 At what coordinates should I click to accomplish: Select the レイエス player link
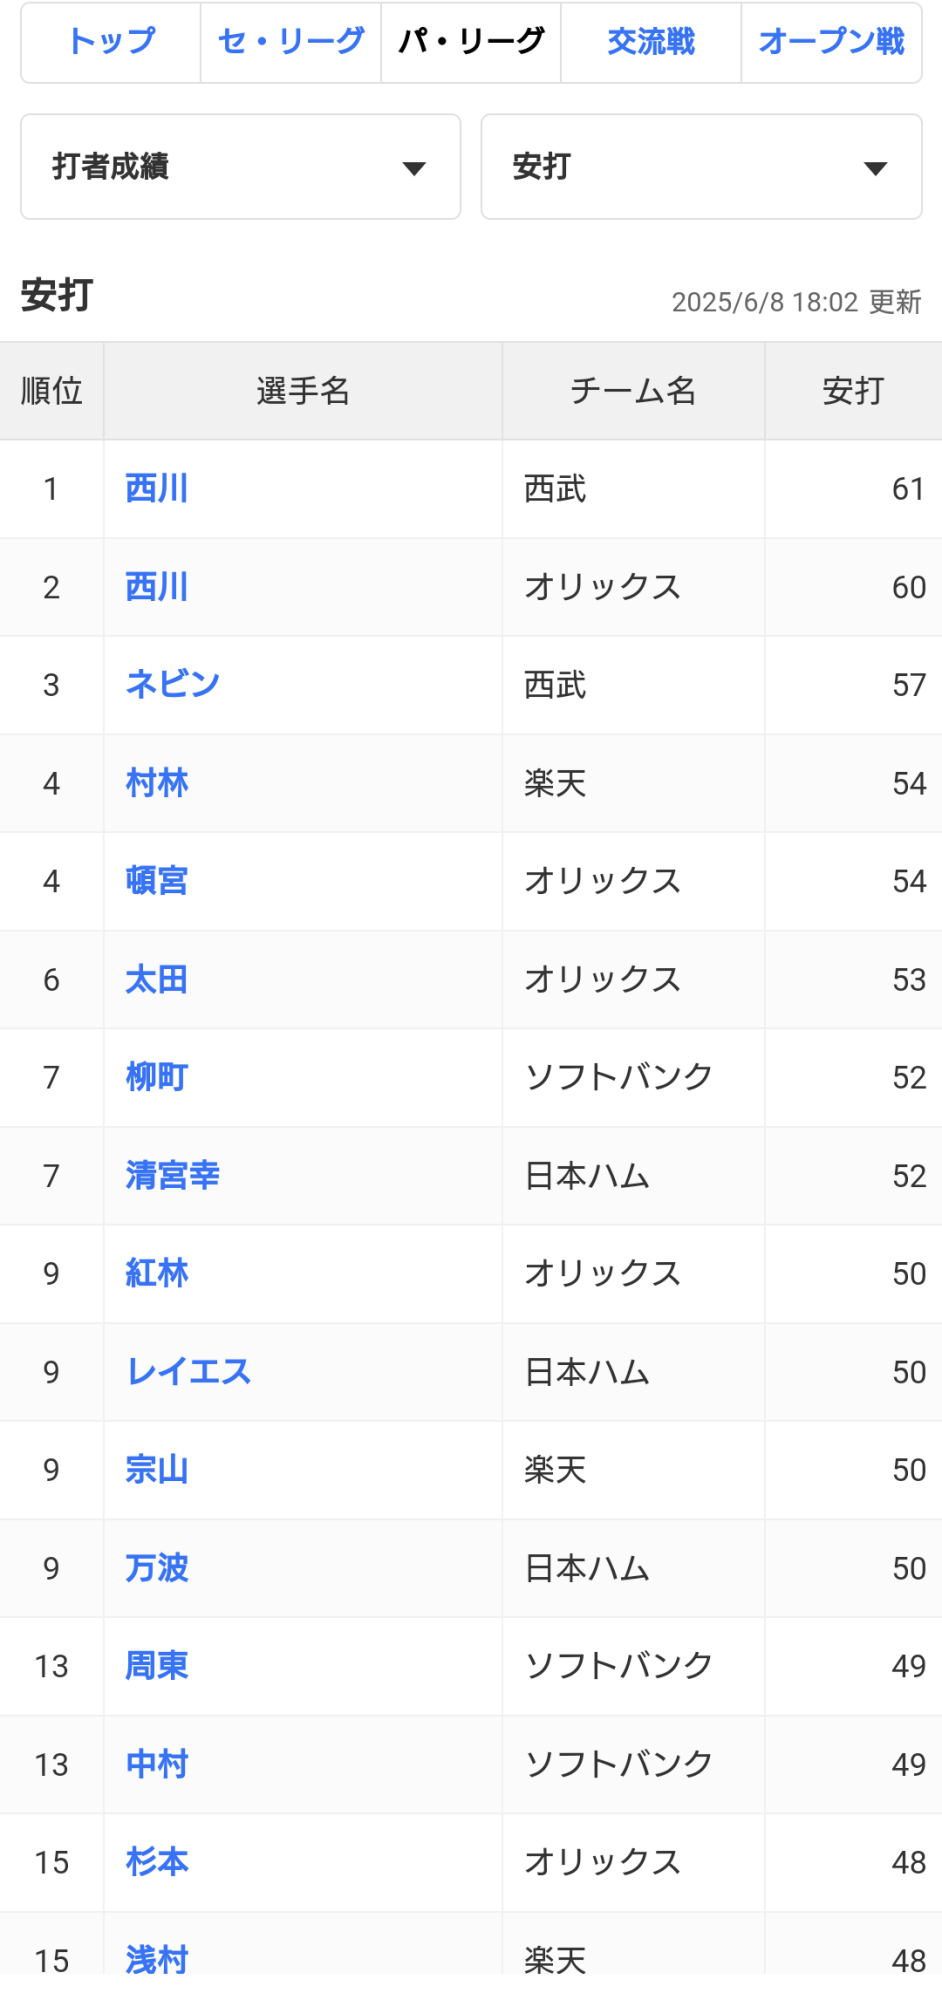[188, 1372]
